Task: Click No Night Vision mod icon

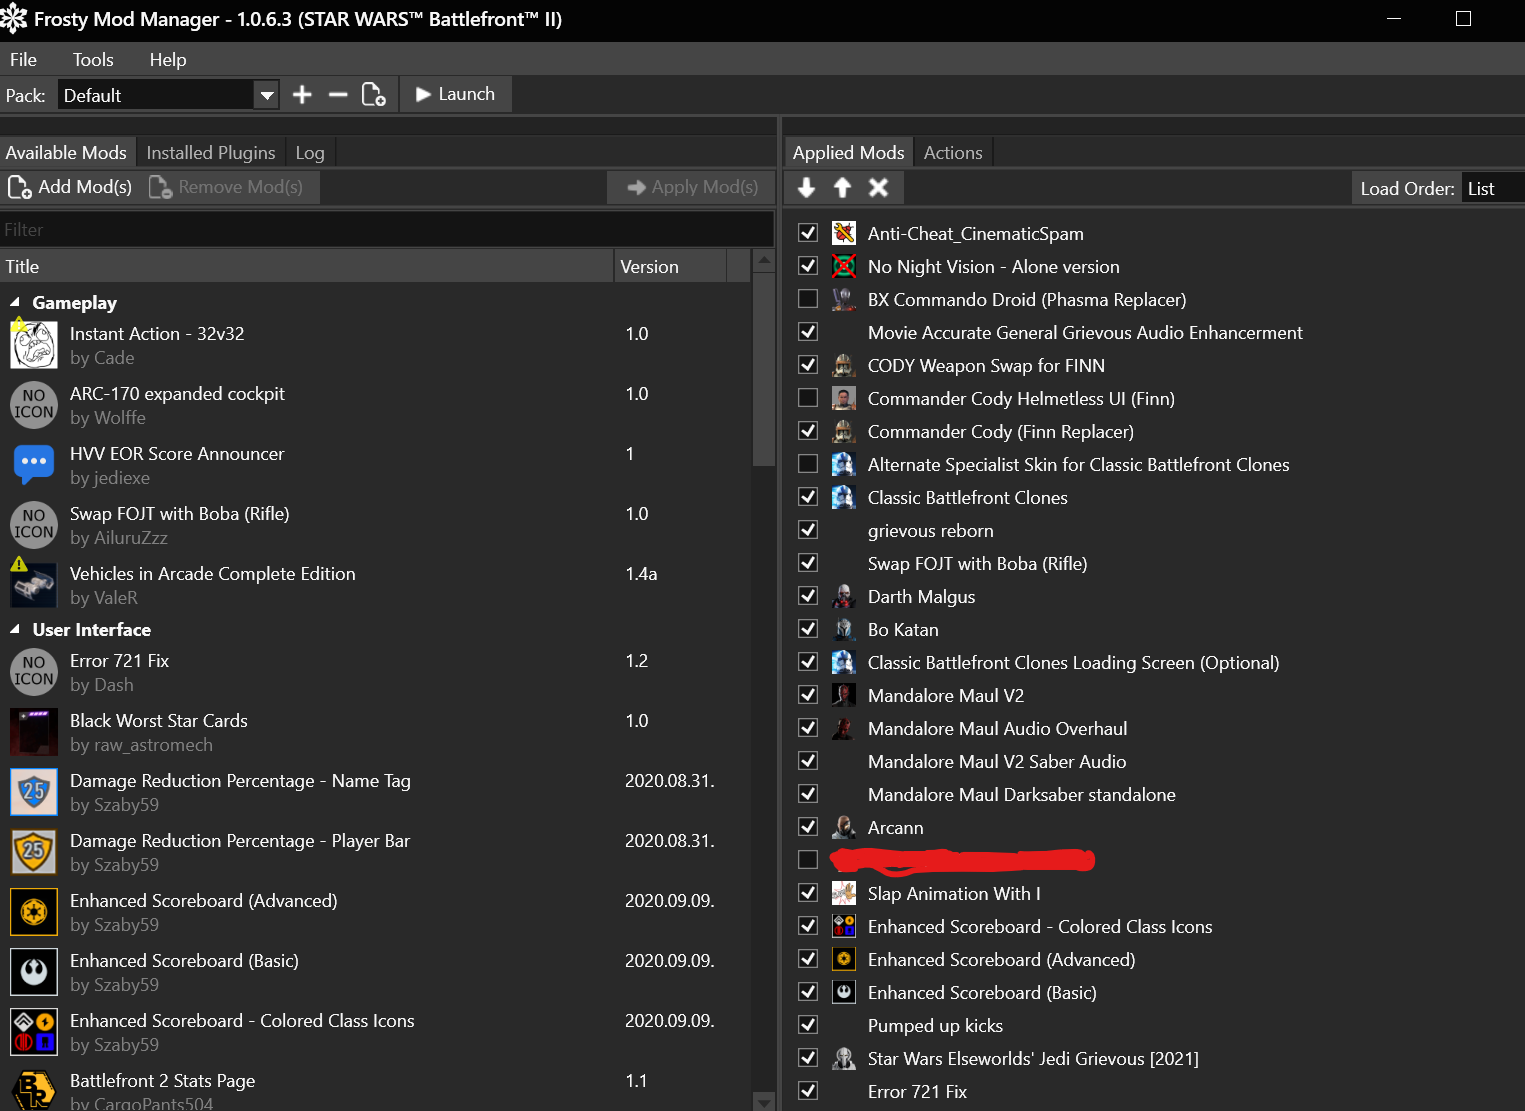Action: pos(844,266)
